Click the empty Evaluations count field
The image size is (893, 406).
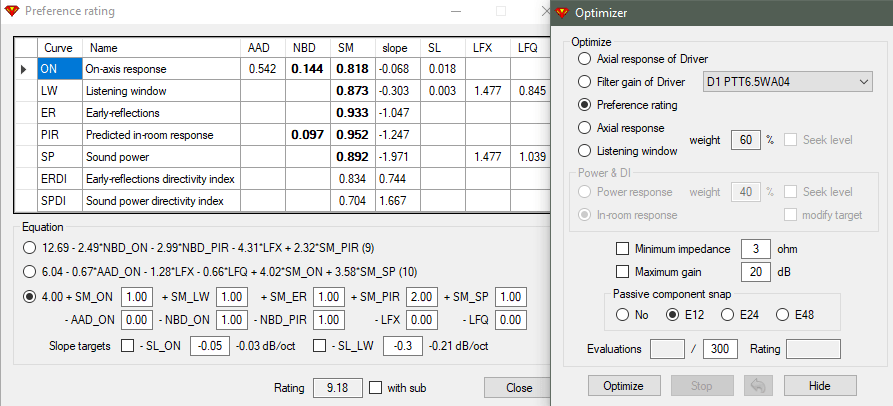667,349
